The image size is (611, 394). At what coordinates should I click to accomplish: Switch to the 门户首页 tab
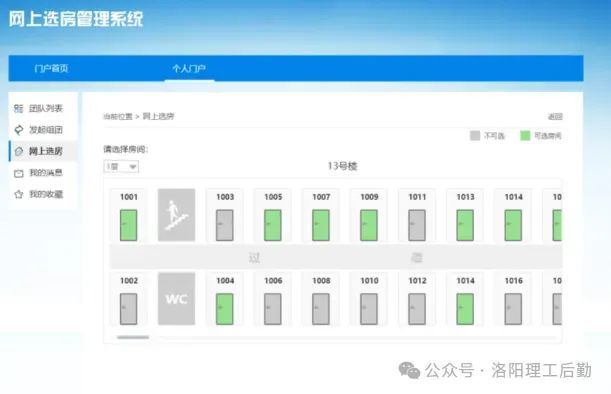click(51, 69)
